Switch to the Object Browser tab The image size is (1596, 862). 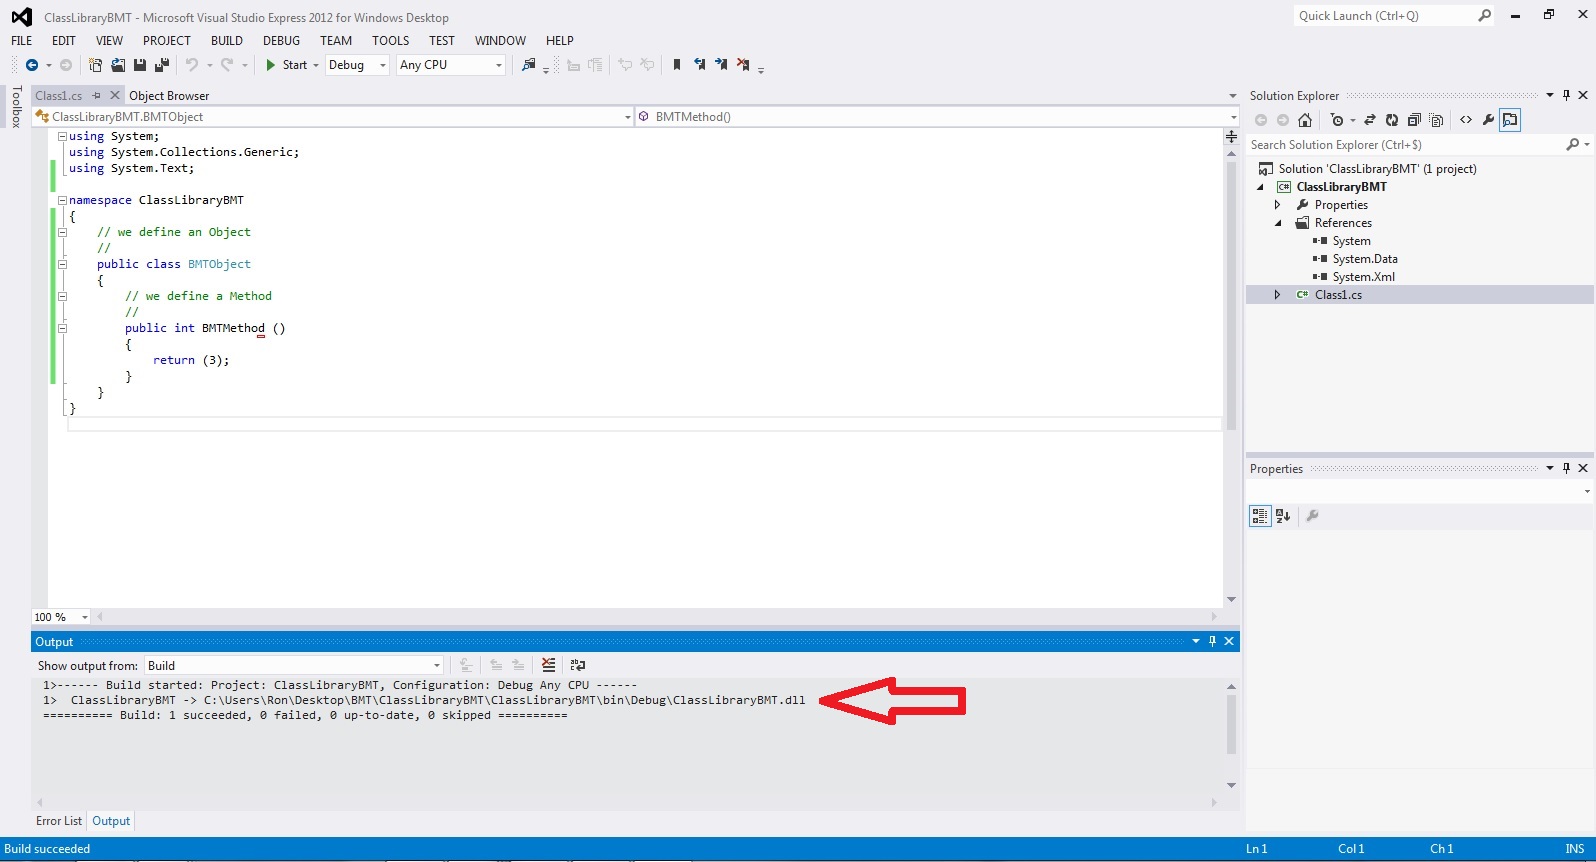(169, 96)
